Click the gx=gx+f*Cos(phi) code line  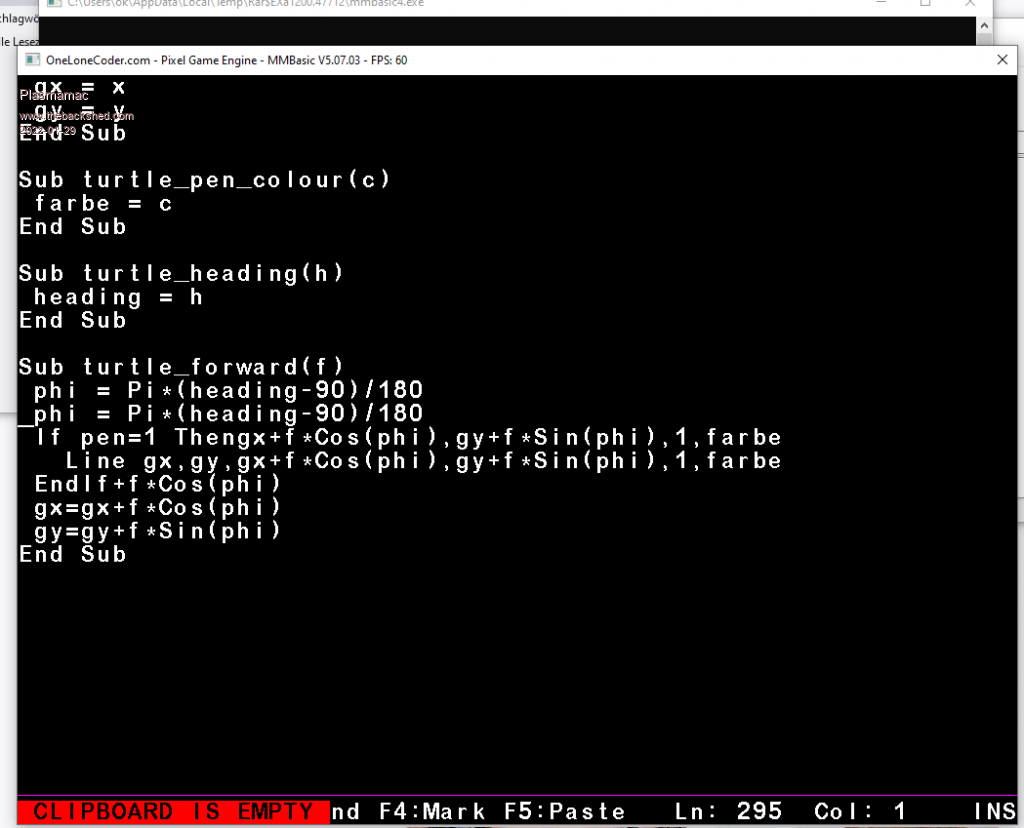click(157, 507)
